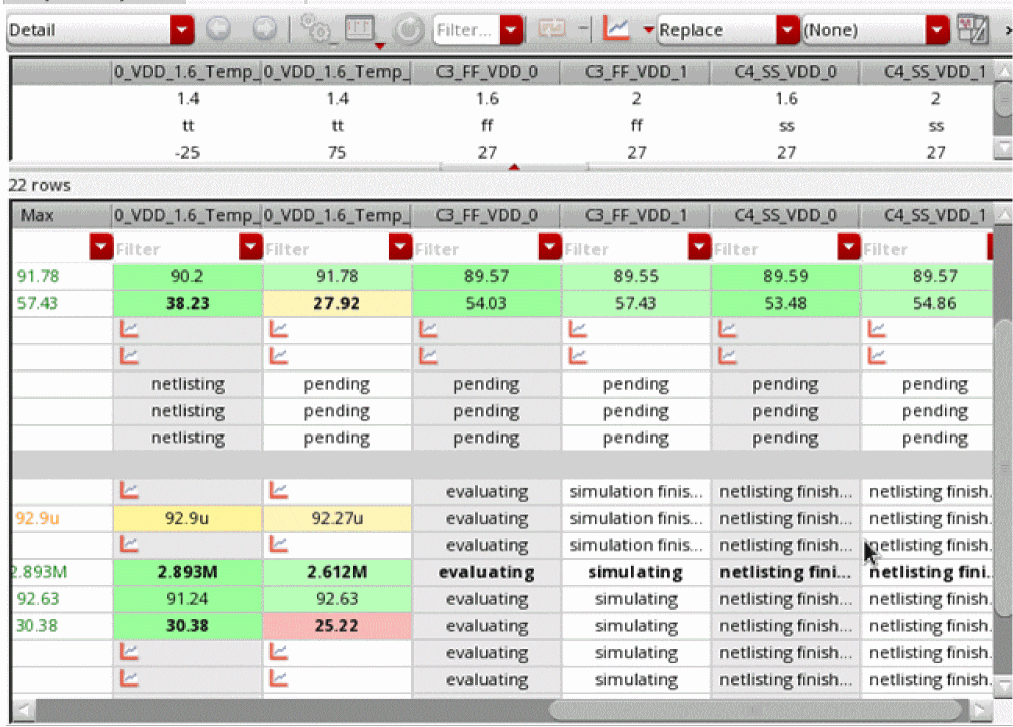Image resolution: width=1013 pixels, height=727 pixels.
Task: Select cell with value 53.48
Action: point(786,304)
